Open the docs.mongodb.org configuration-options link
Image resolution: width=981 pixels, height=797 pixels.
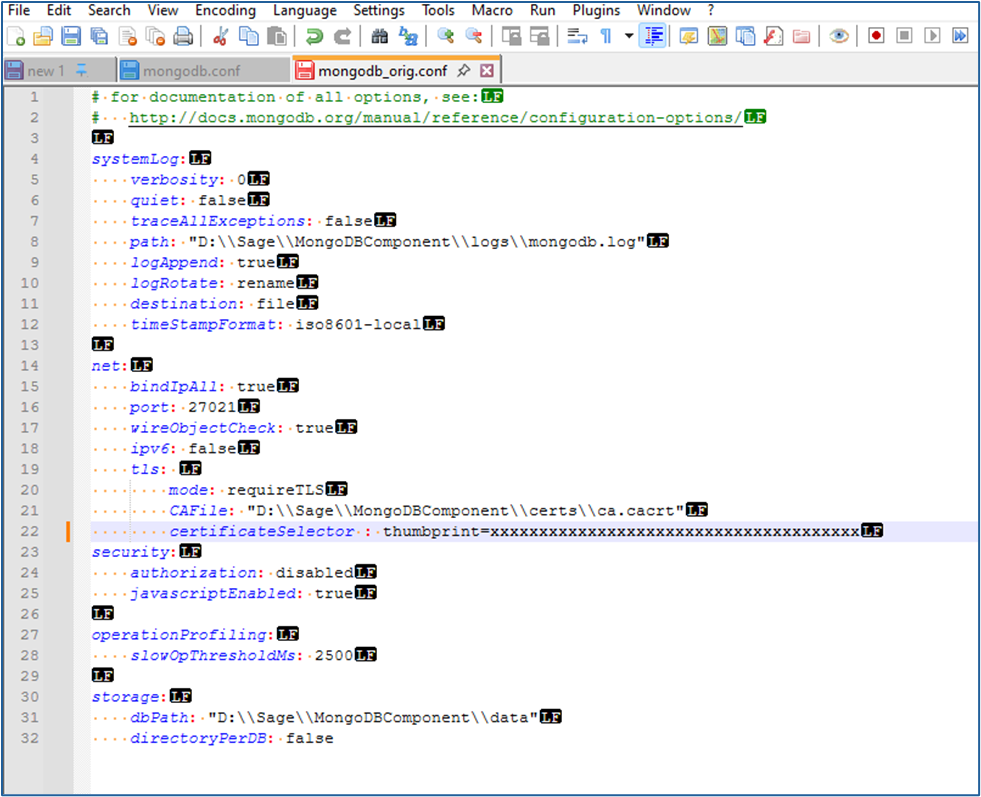[x=436, y=117]
